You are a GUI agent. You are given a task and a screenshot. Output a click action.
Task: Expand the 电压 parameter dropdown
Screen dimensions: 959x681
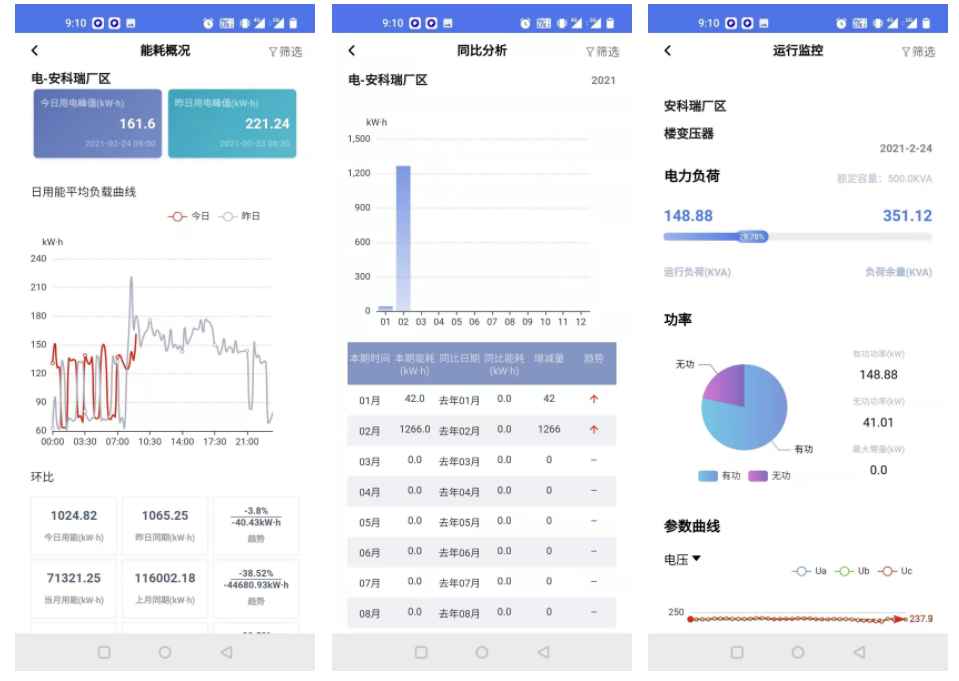[x=682, y=559]
